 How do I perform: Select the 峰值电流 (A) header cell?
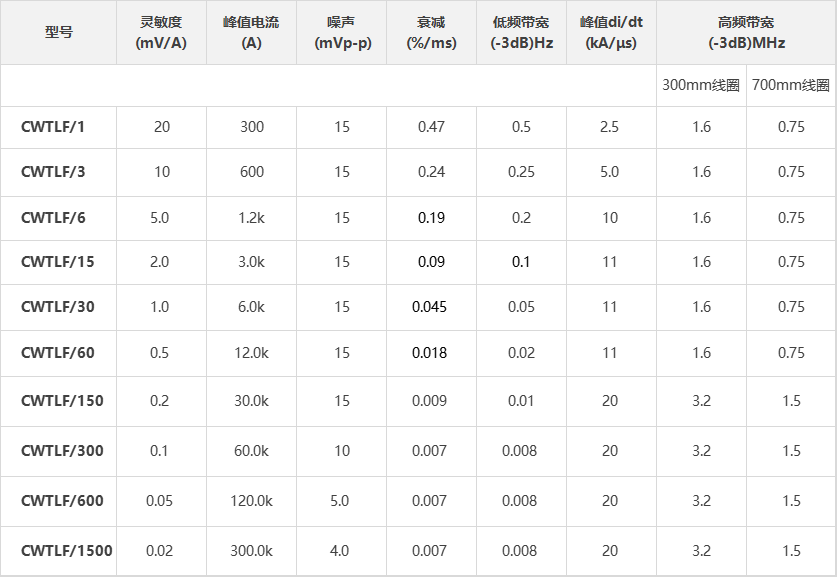pos(251,33)
